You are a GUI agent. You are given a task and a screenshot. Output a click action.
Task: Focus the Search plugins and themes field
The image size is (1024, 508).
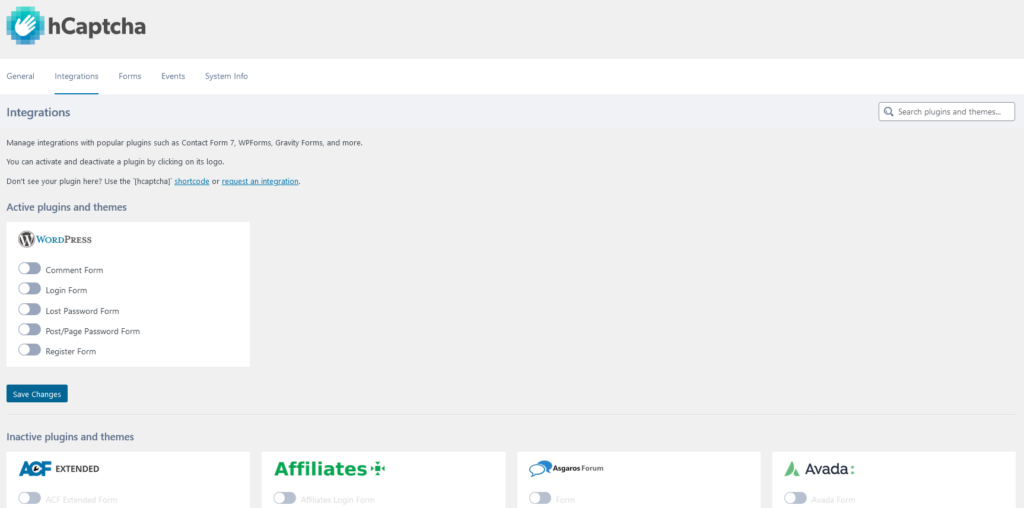[x=946, y=112]
